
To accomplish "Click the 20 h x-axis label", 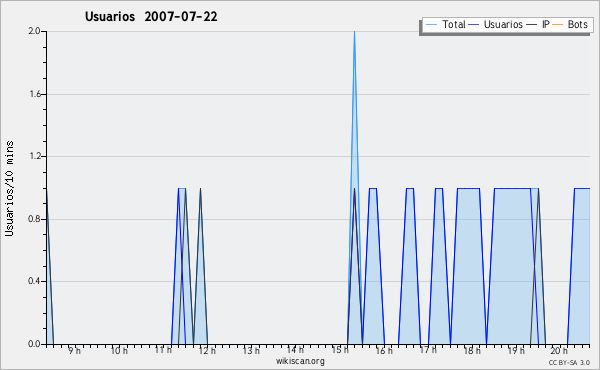I will (x=559, y=350).
